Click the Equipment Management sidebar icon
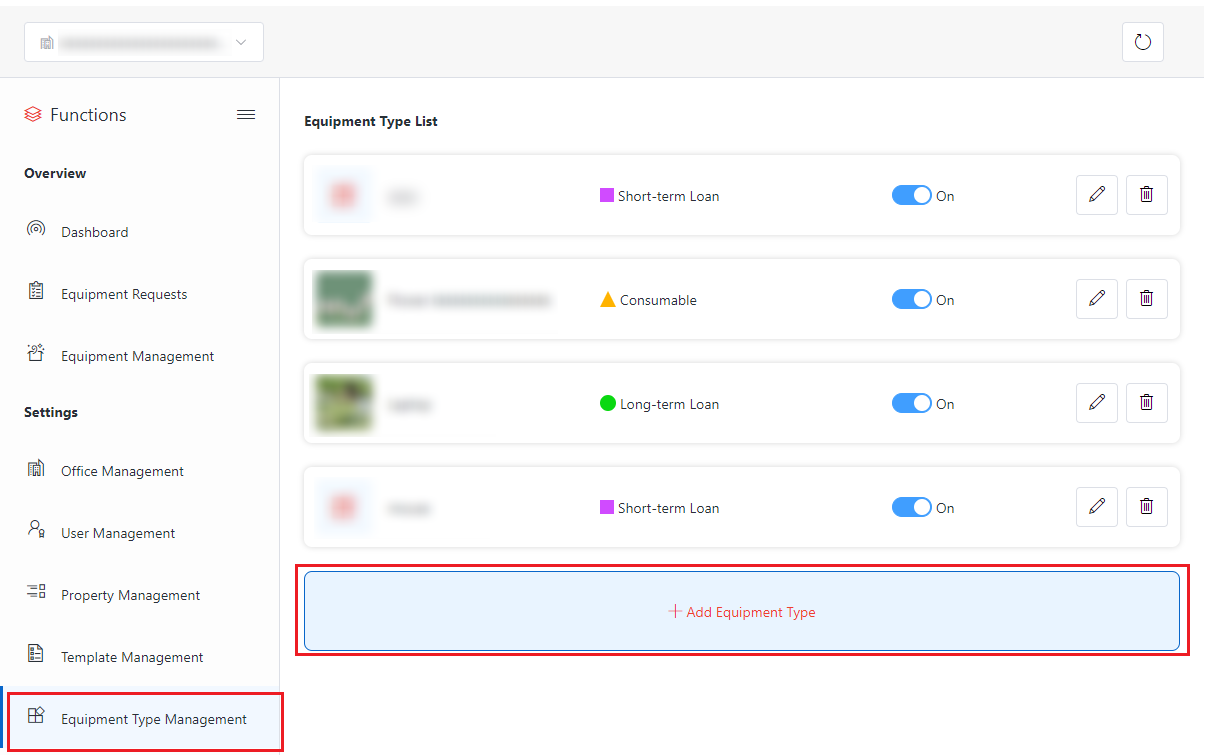The image size is (1214, 755). click(36, 355)
